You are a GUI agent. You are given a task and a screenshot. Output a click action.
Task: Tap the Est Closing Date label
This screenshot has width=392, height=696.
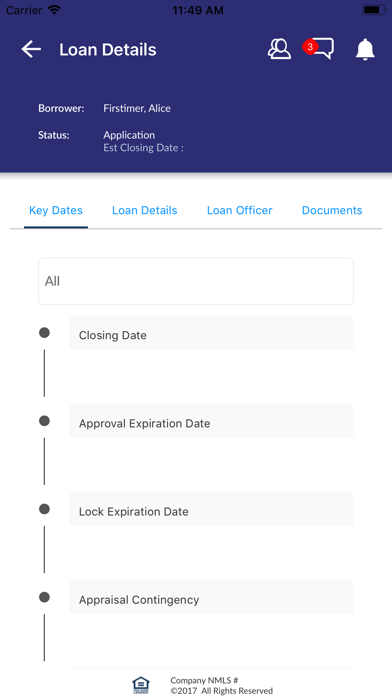143,148
